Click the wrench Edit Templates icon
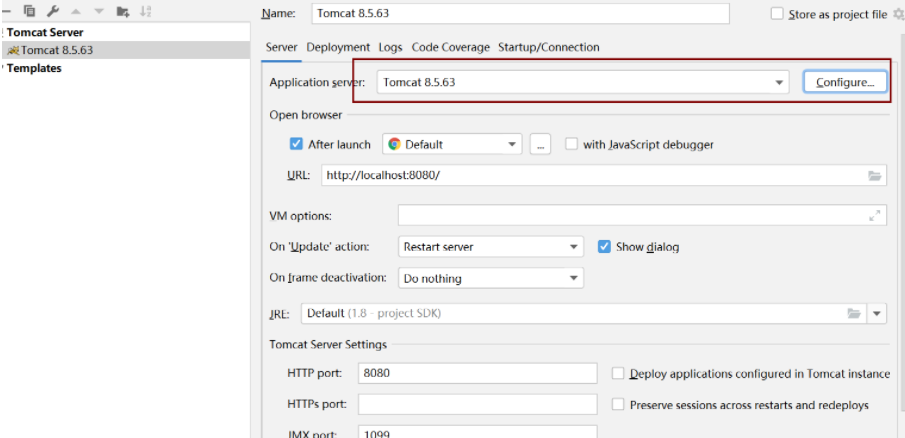Viewport: 905px width, 438px height. 50,12
